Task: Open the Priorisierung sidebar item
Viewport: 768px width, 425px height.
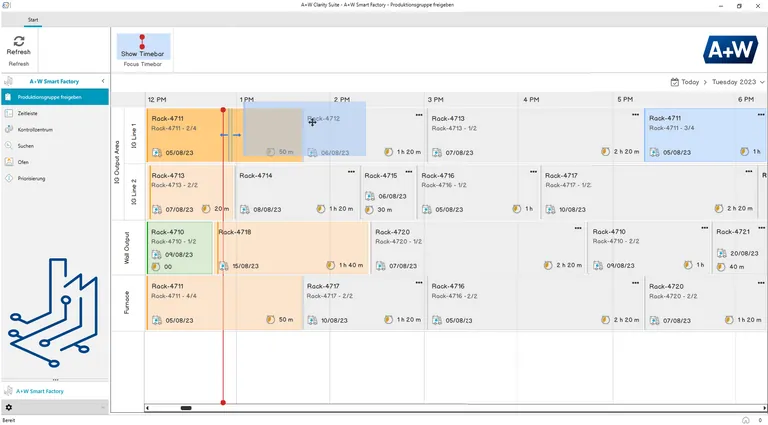Action: click(x=31, y=178)
